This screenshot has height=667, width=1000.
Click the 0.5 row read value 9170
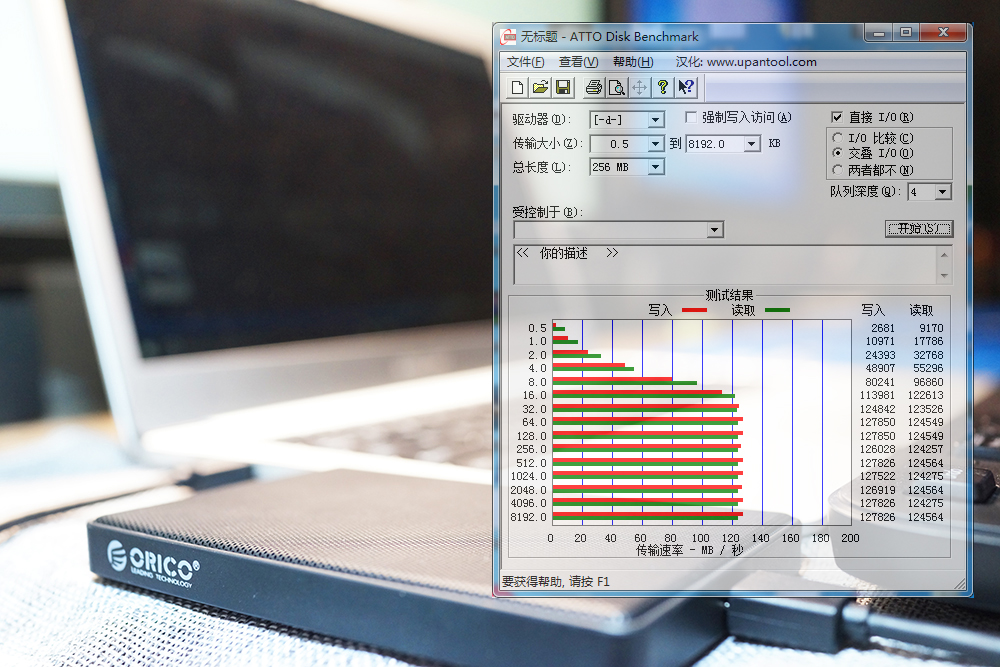[931, 328]
